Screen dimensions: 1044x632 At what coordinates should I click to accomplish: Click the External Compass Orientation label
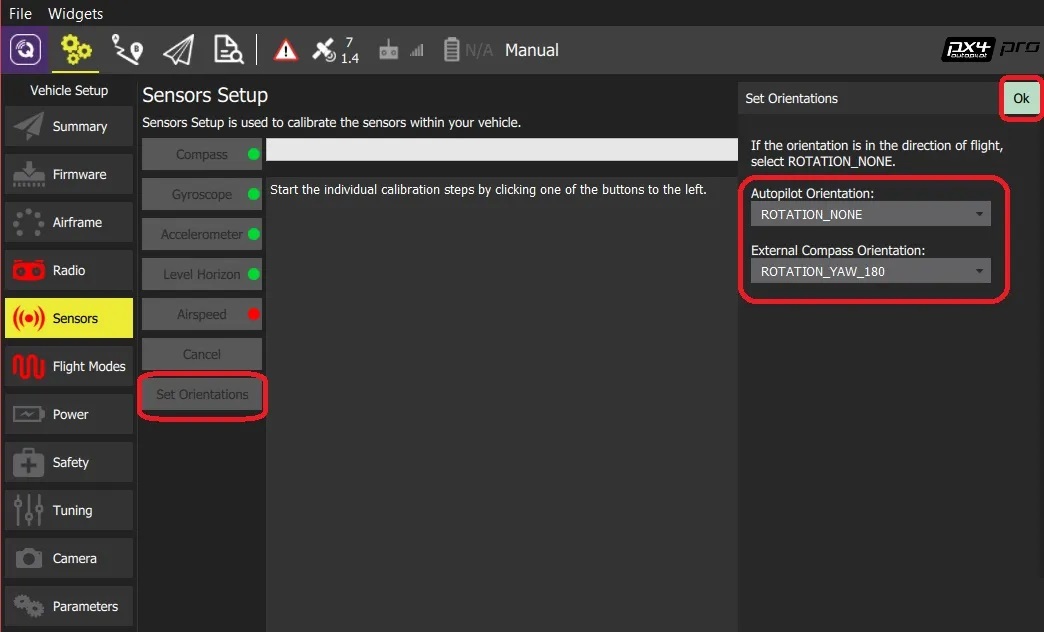click(838, 250)
